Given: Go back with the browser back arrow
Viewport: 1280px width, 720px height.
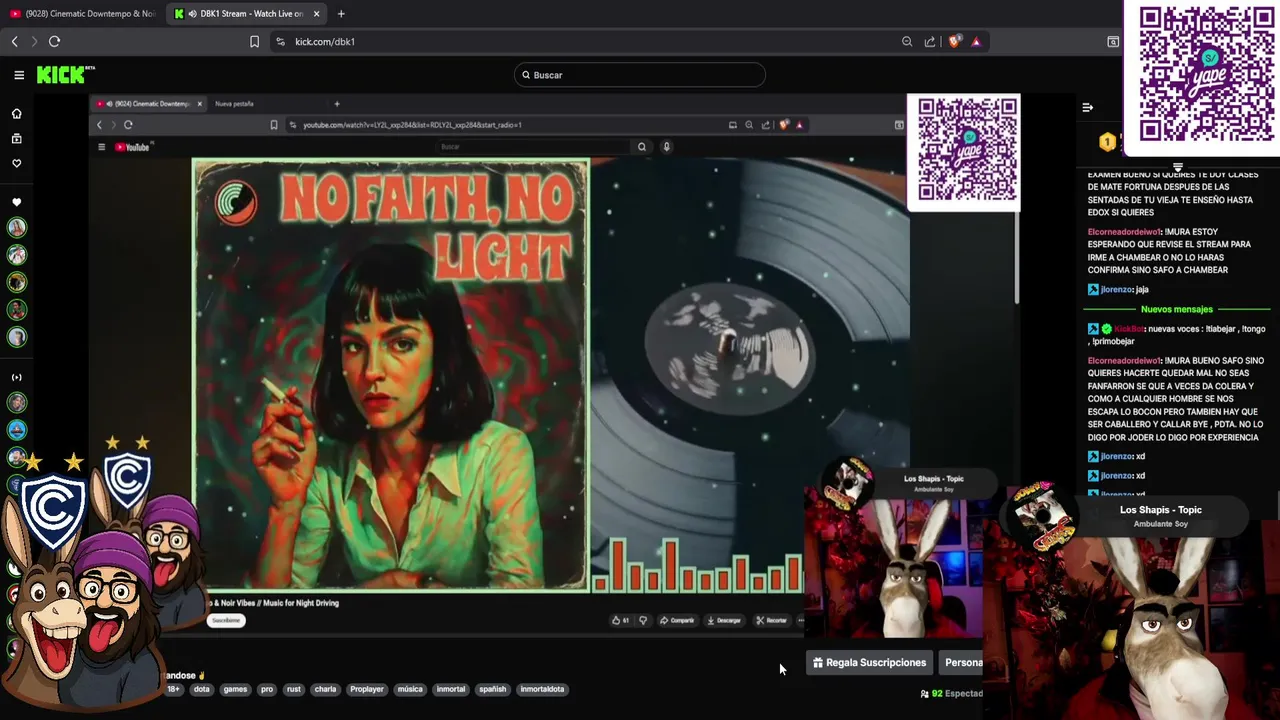Looking at the screenshot, I should click(x=14, y=41).
